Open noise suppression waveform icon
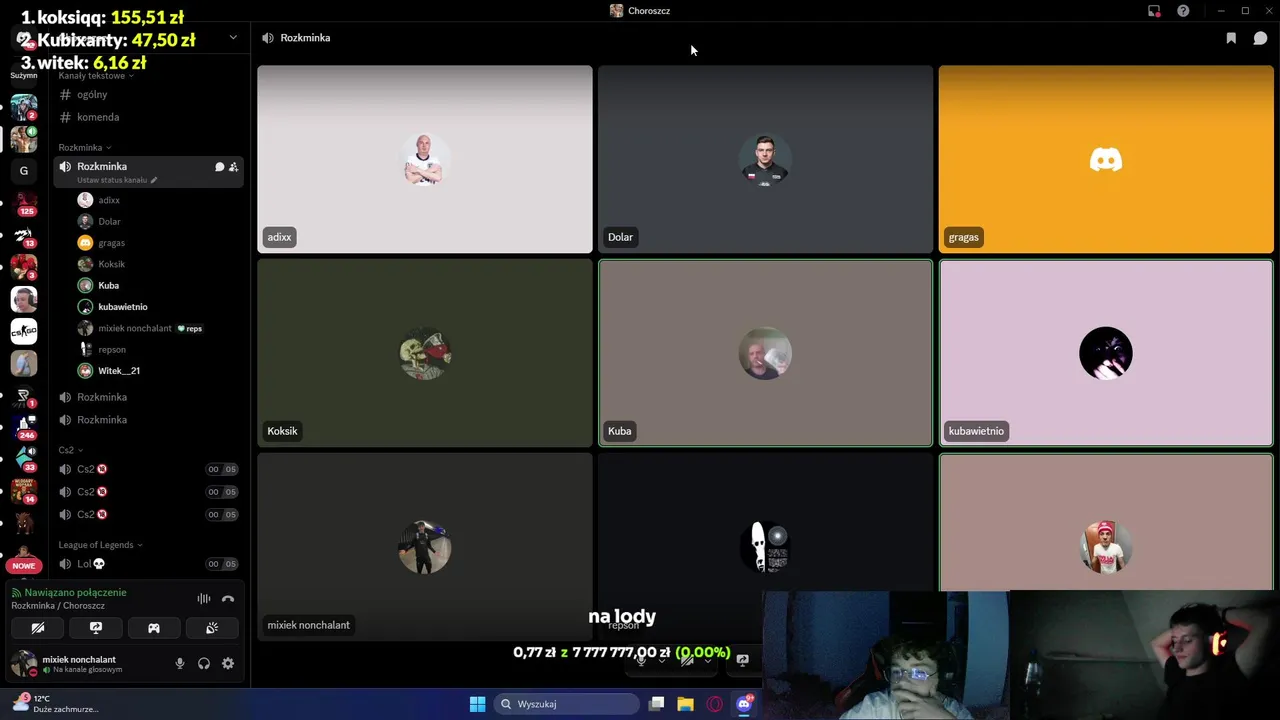Screen dimensions: 1280x720 point(204,599)
